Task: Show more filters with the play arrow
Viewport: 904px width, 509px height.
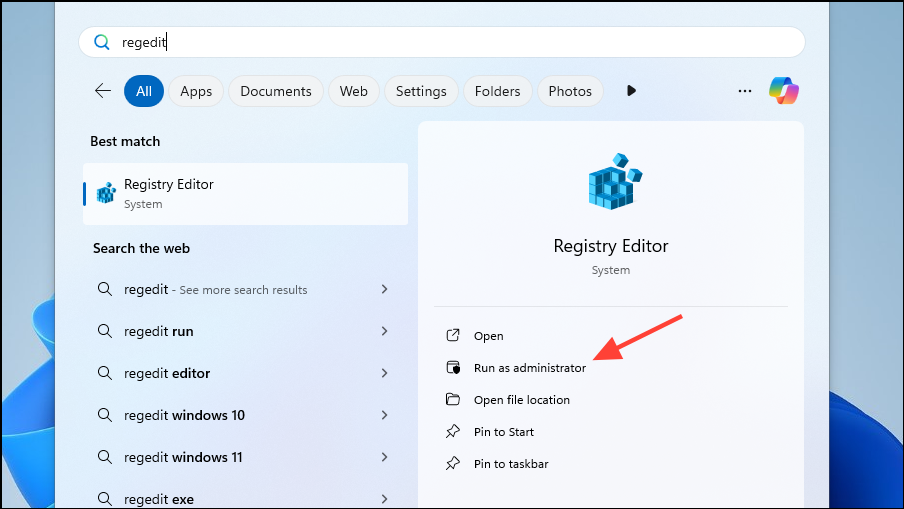Action: [x=631, y=91]
